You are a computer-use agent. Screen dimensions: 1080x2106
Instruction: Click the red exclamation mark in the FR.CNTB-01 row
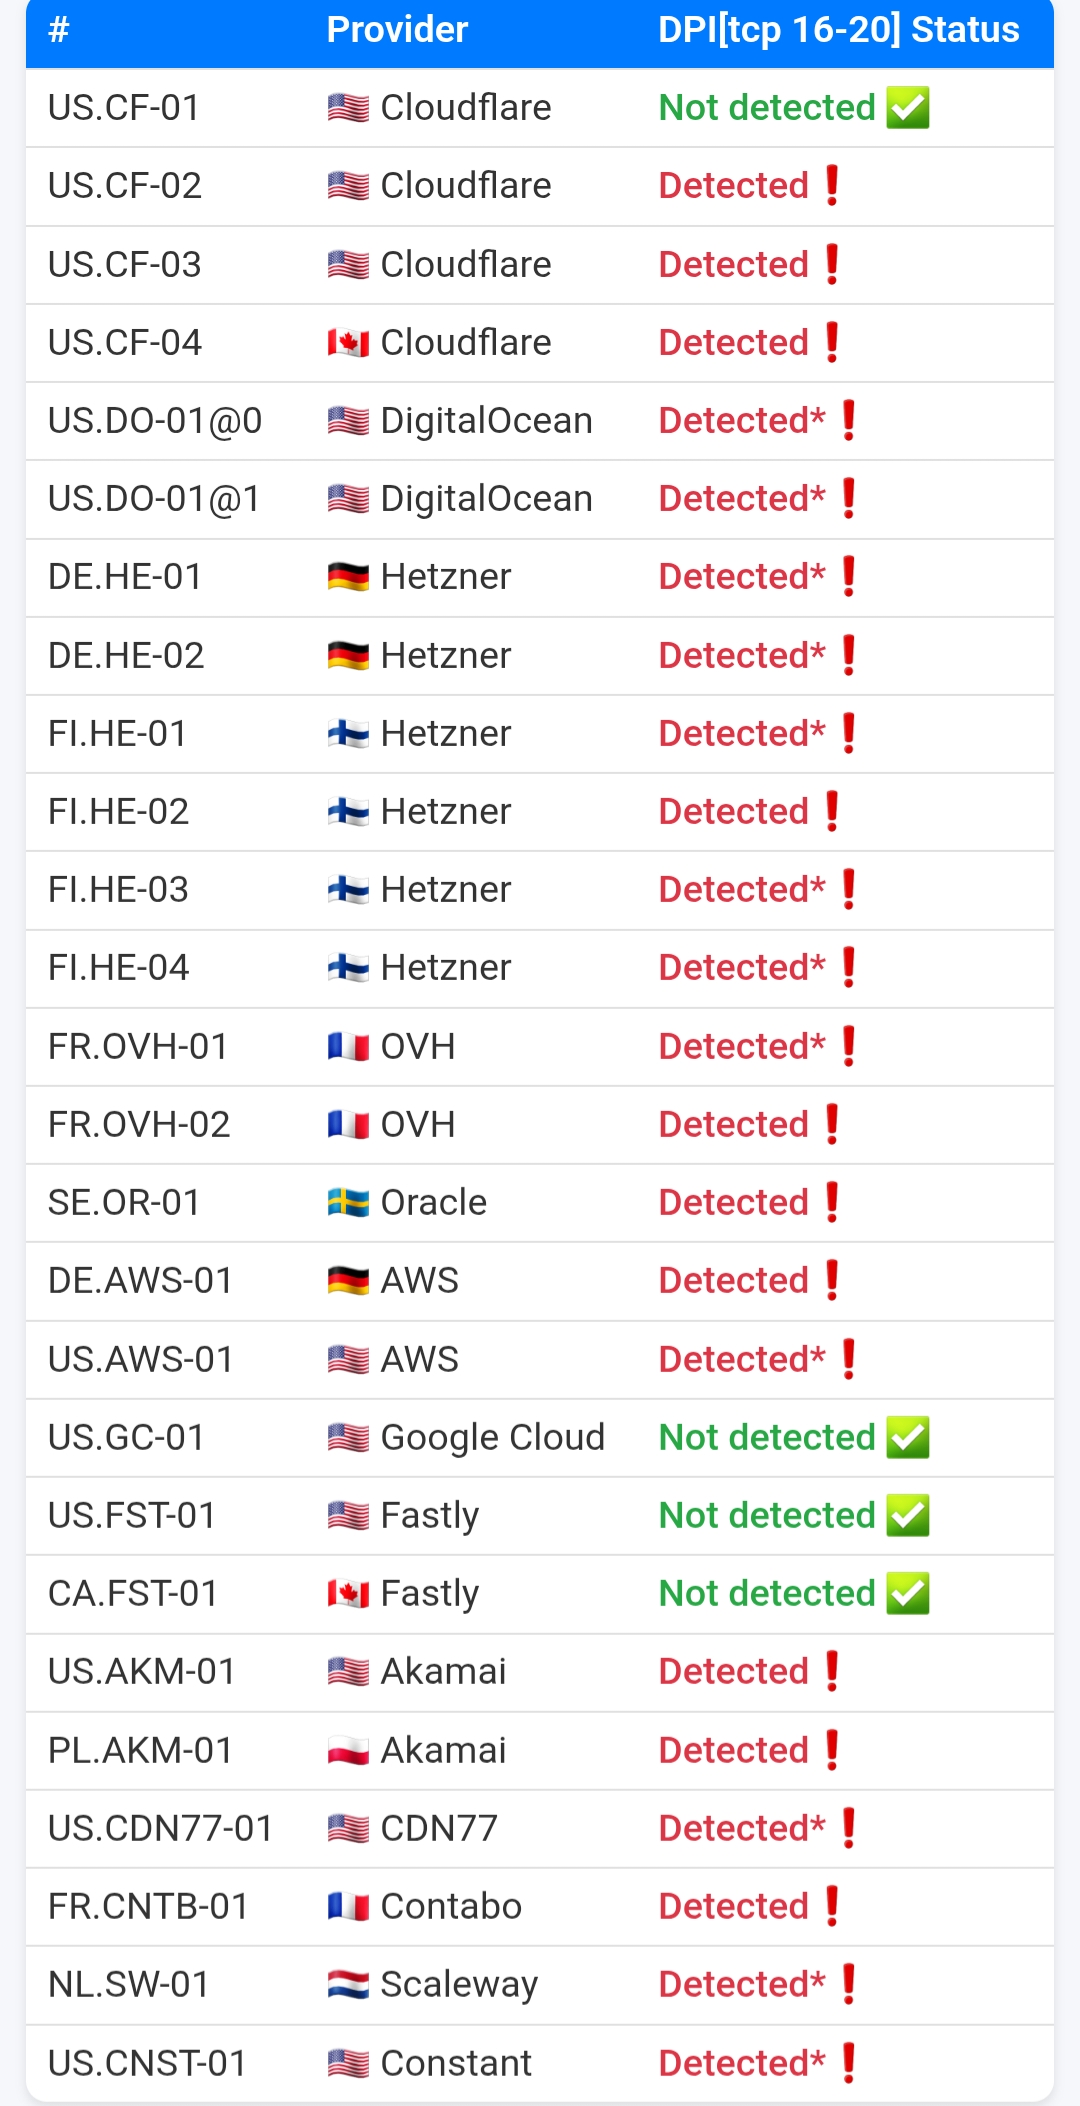(x=832, y=1906)
